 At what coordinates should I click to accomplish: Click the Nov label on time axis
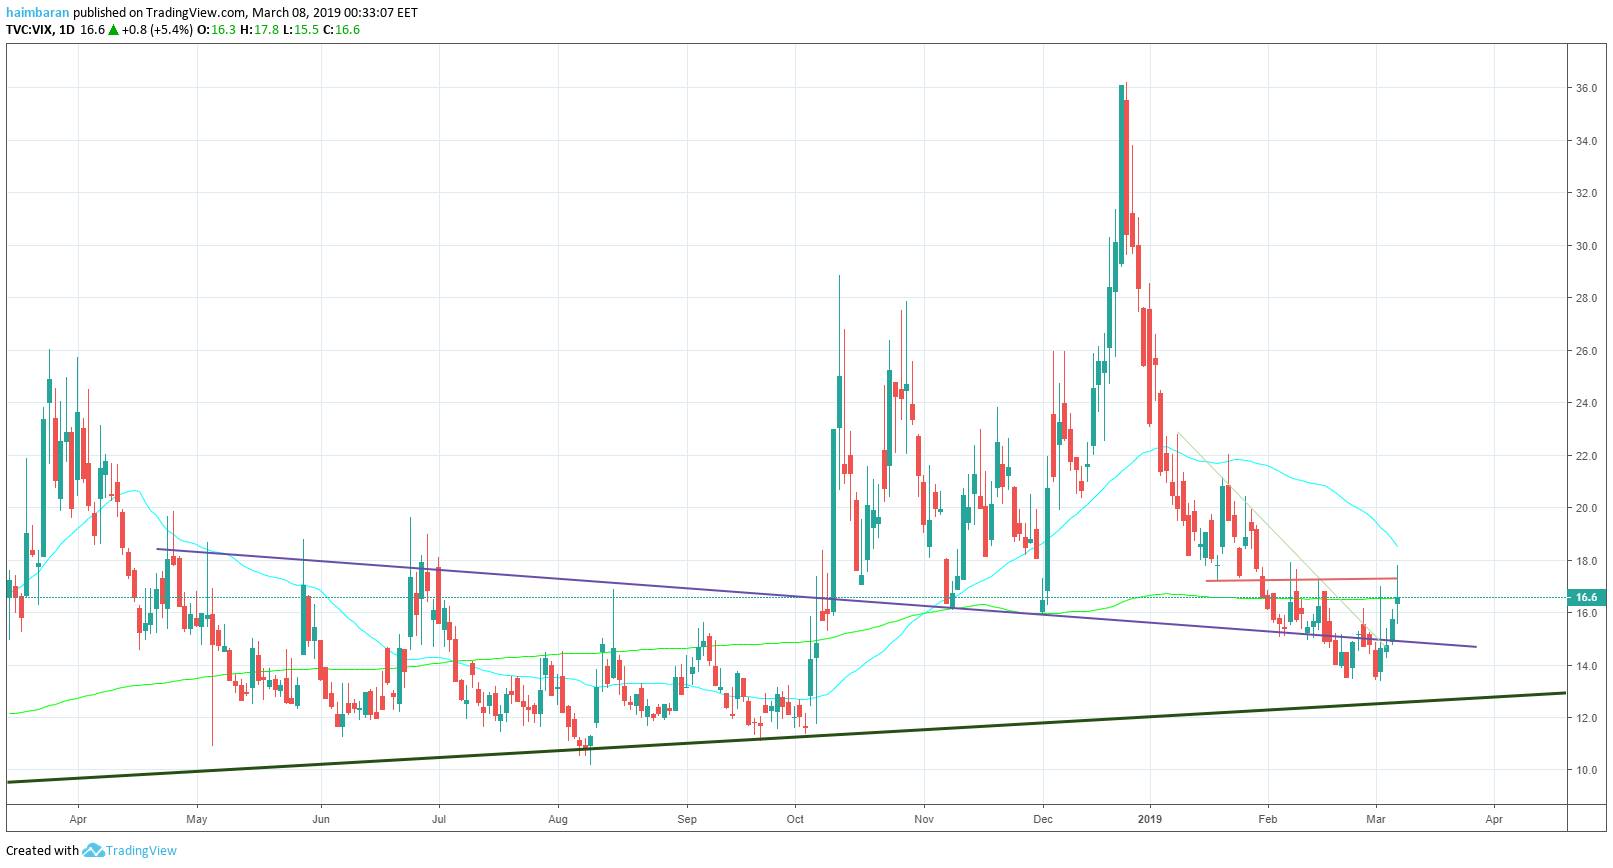click(x=925, y=818)
